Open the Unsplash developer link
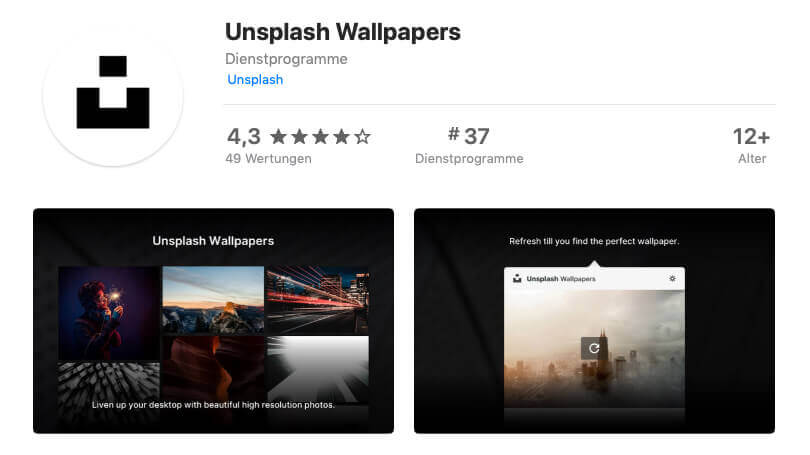The width and height of the screenshot is (810, 455). (255, 80)
